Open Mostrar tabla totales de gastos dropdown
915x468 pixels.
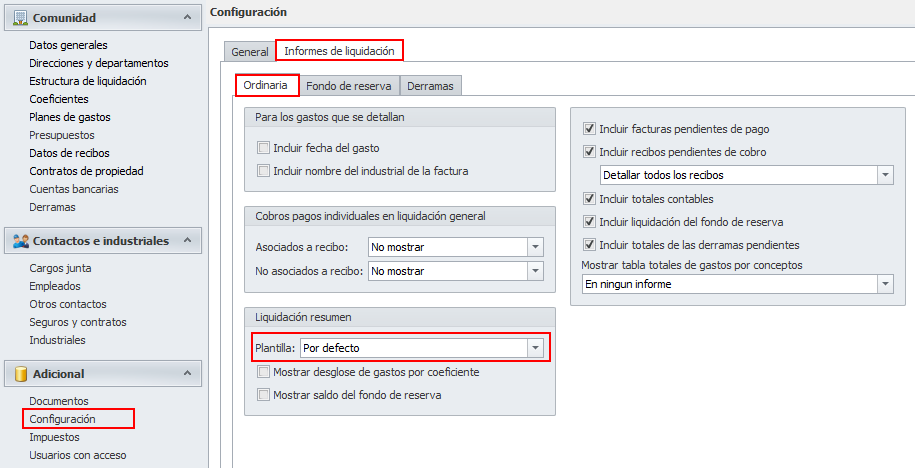885,284
